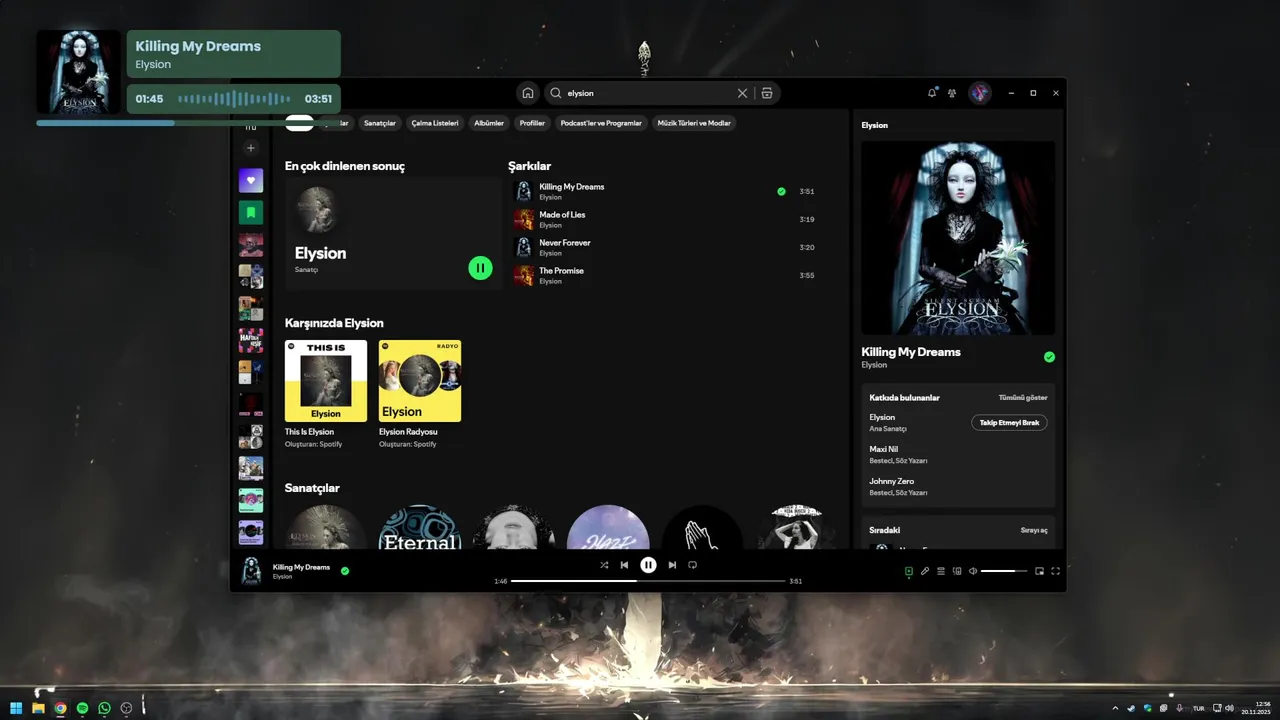Select the Profiller filter chip
Screen dimensions: 1280x720
click(x=532, y=123)
